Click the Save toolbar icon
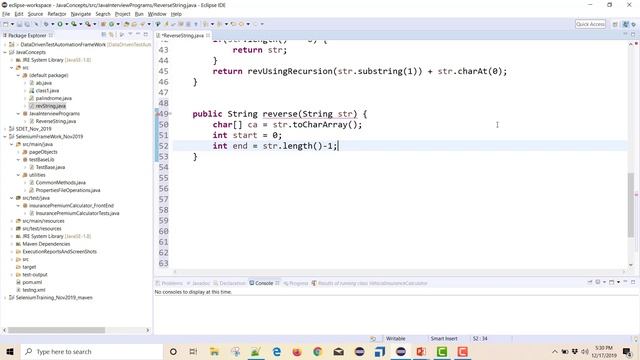The height and width of the screenshot is (360, 640). [20, 24]
